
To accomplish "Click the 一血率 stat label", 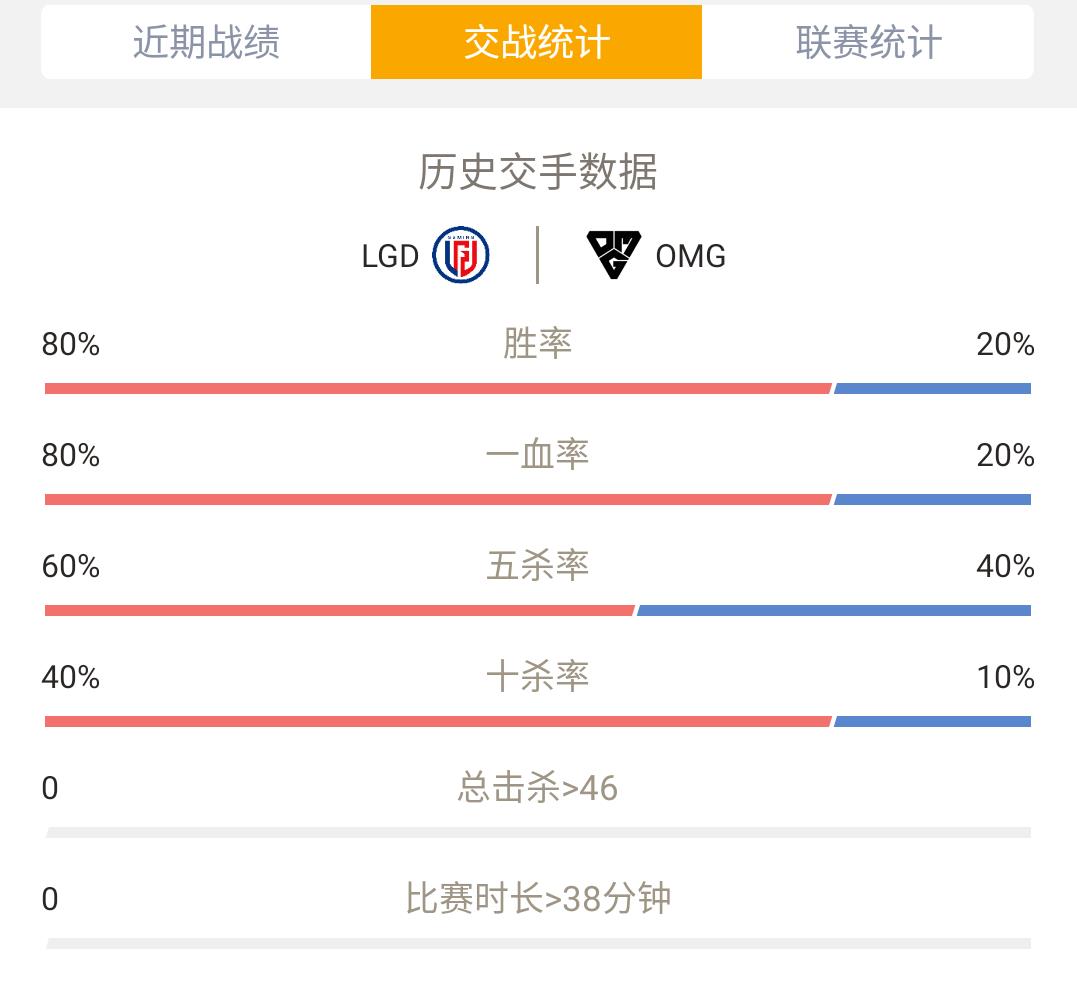I will 538,455.
